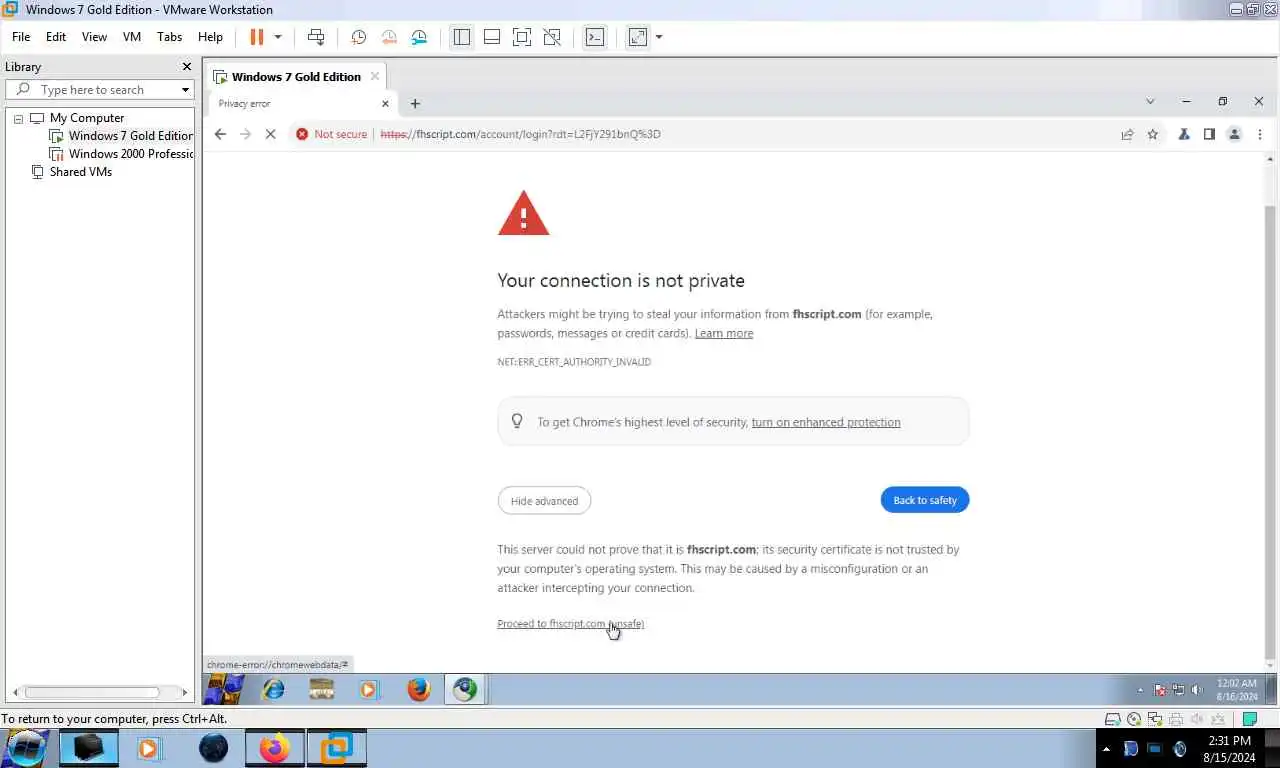Open guest Start button in Windows 7 VM
This screenshot has height=768, width=1280.
(x=224, y=689)
